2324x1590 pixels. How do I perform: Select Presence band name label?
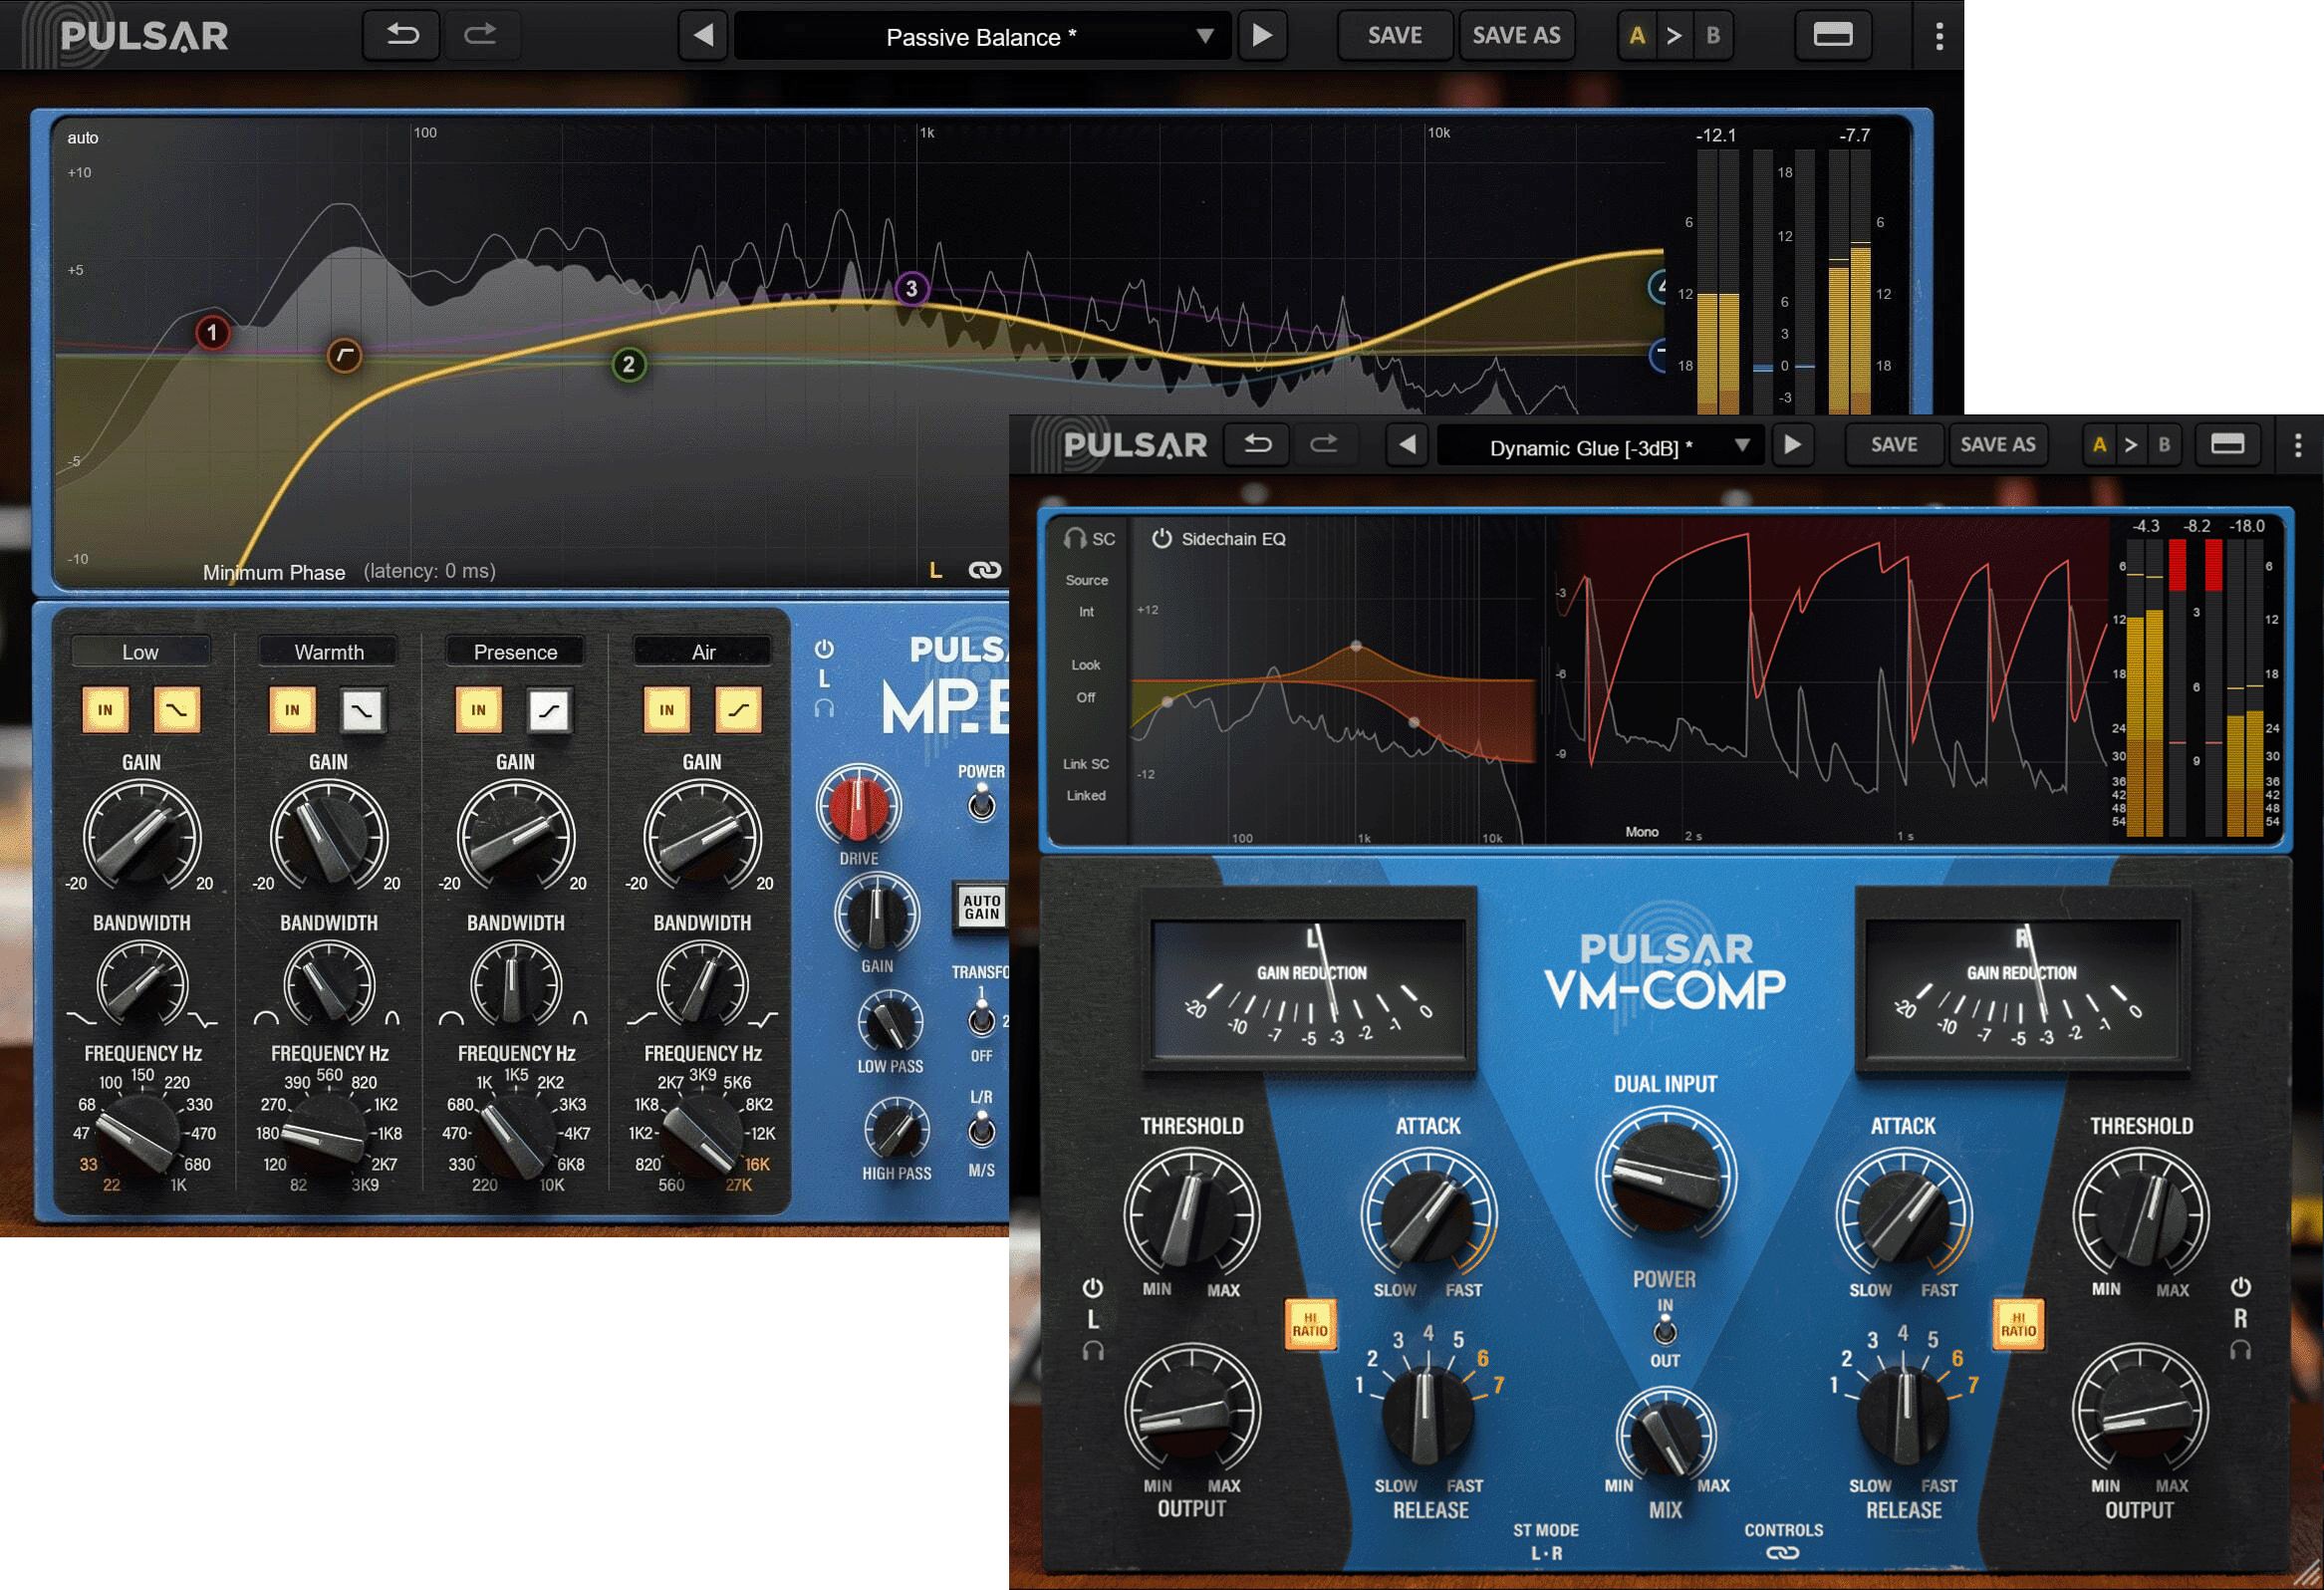coord(515,652)
